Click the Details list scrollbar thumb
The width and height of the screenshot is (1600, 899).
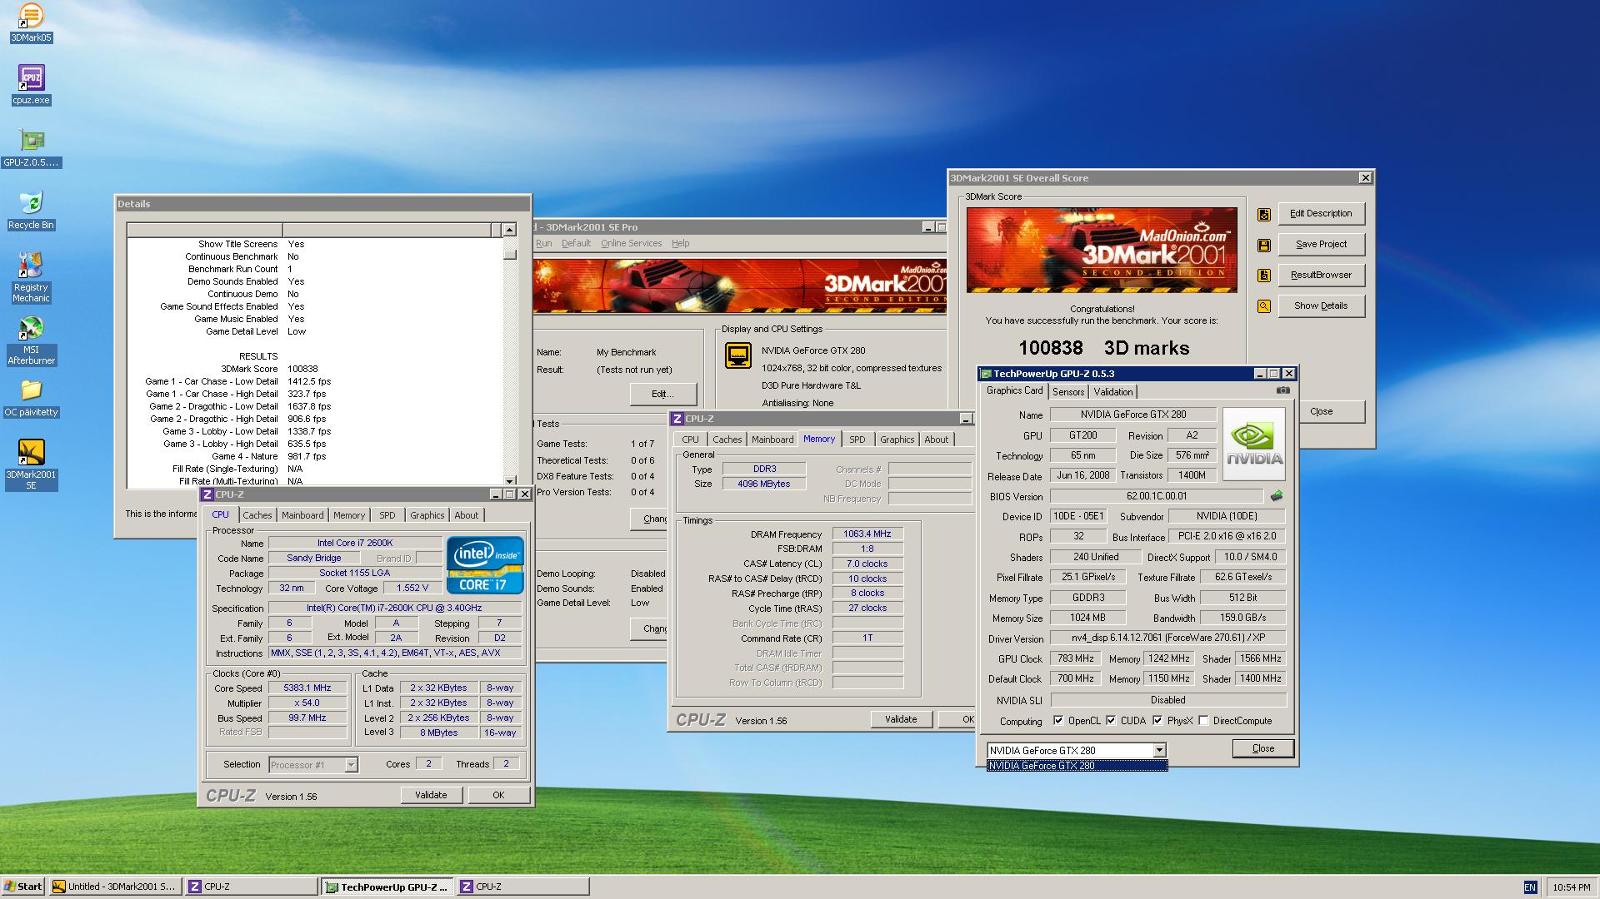click(x=509, y=254)
